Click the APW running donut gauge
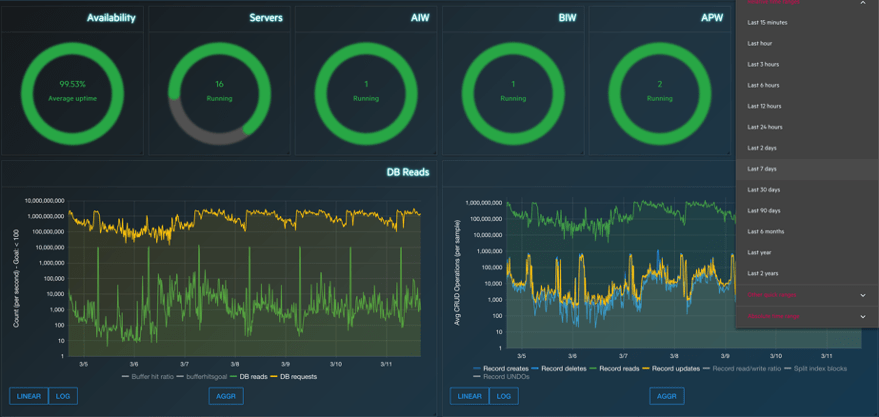The height and width of the screenshot is (417, 879). (659, 91)
